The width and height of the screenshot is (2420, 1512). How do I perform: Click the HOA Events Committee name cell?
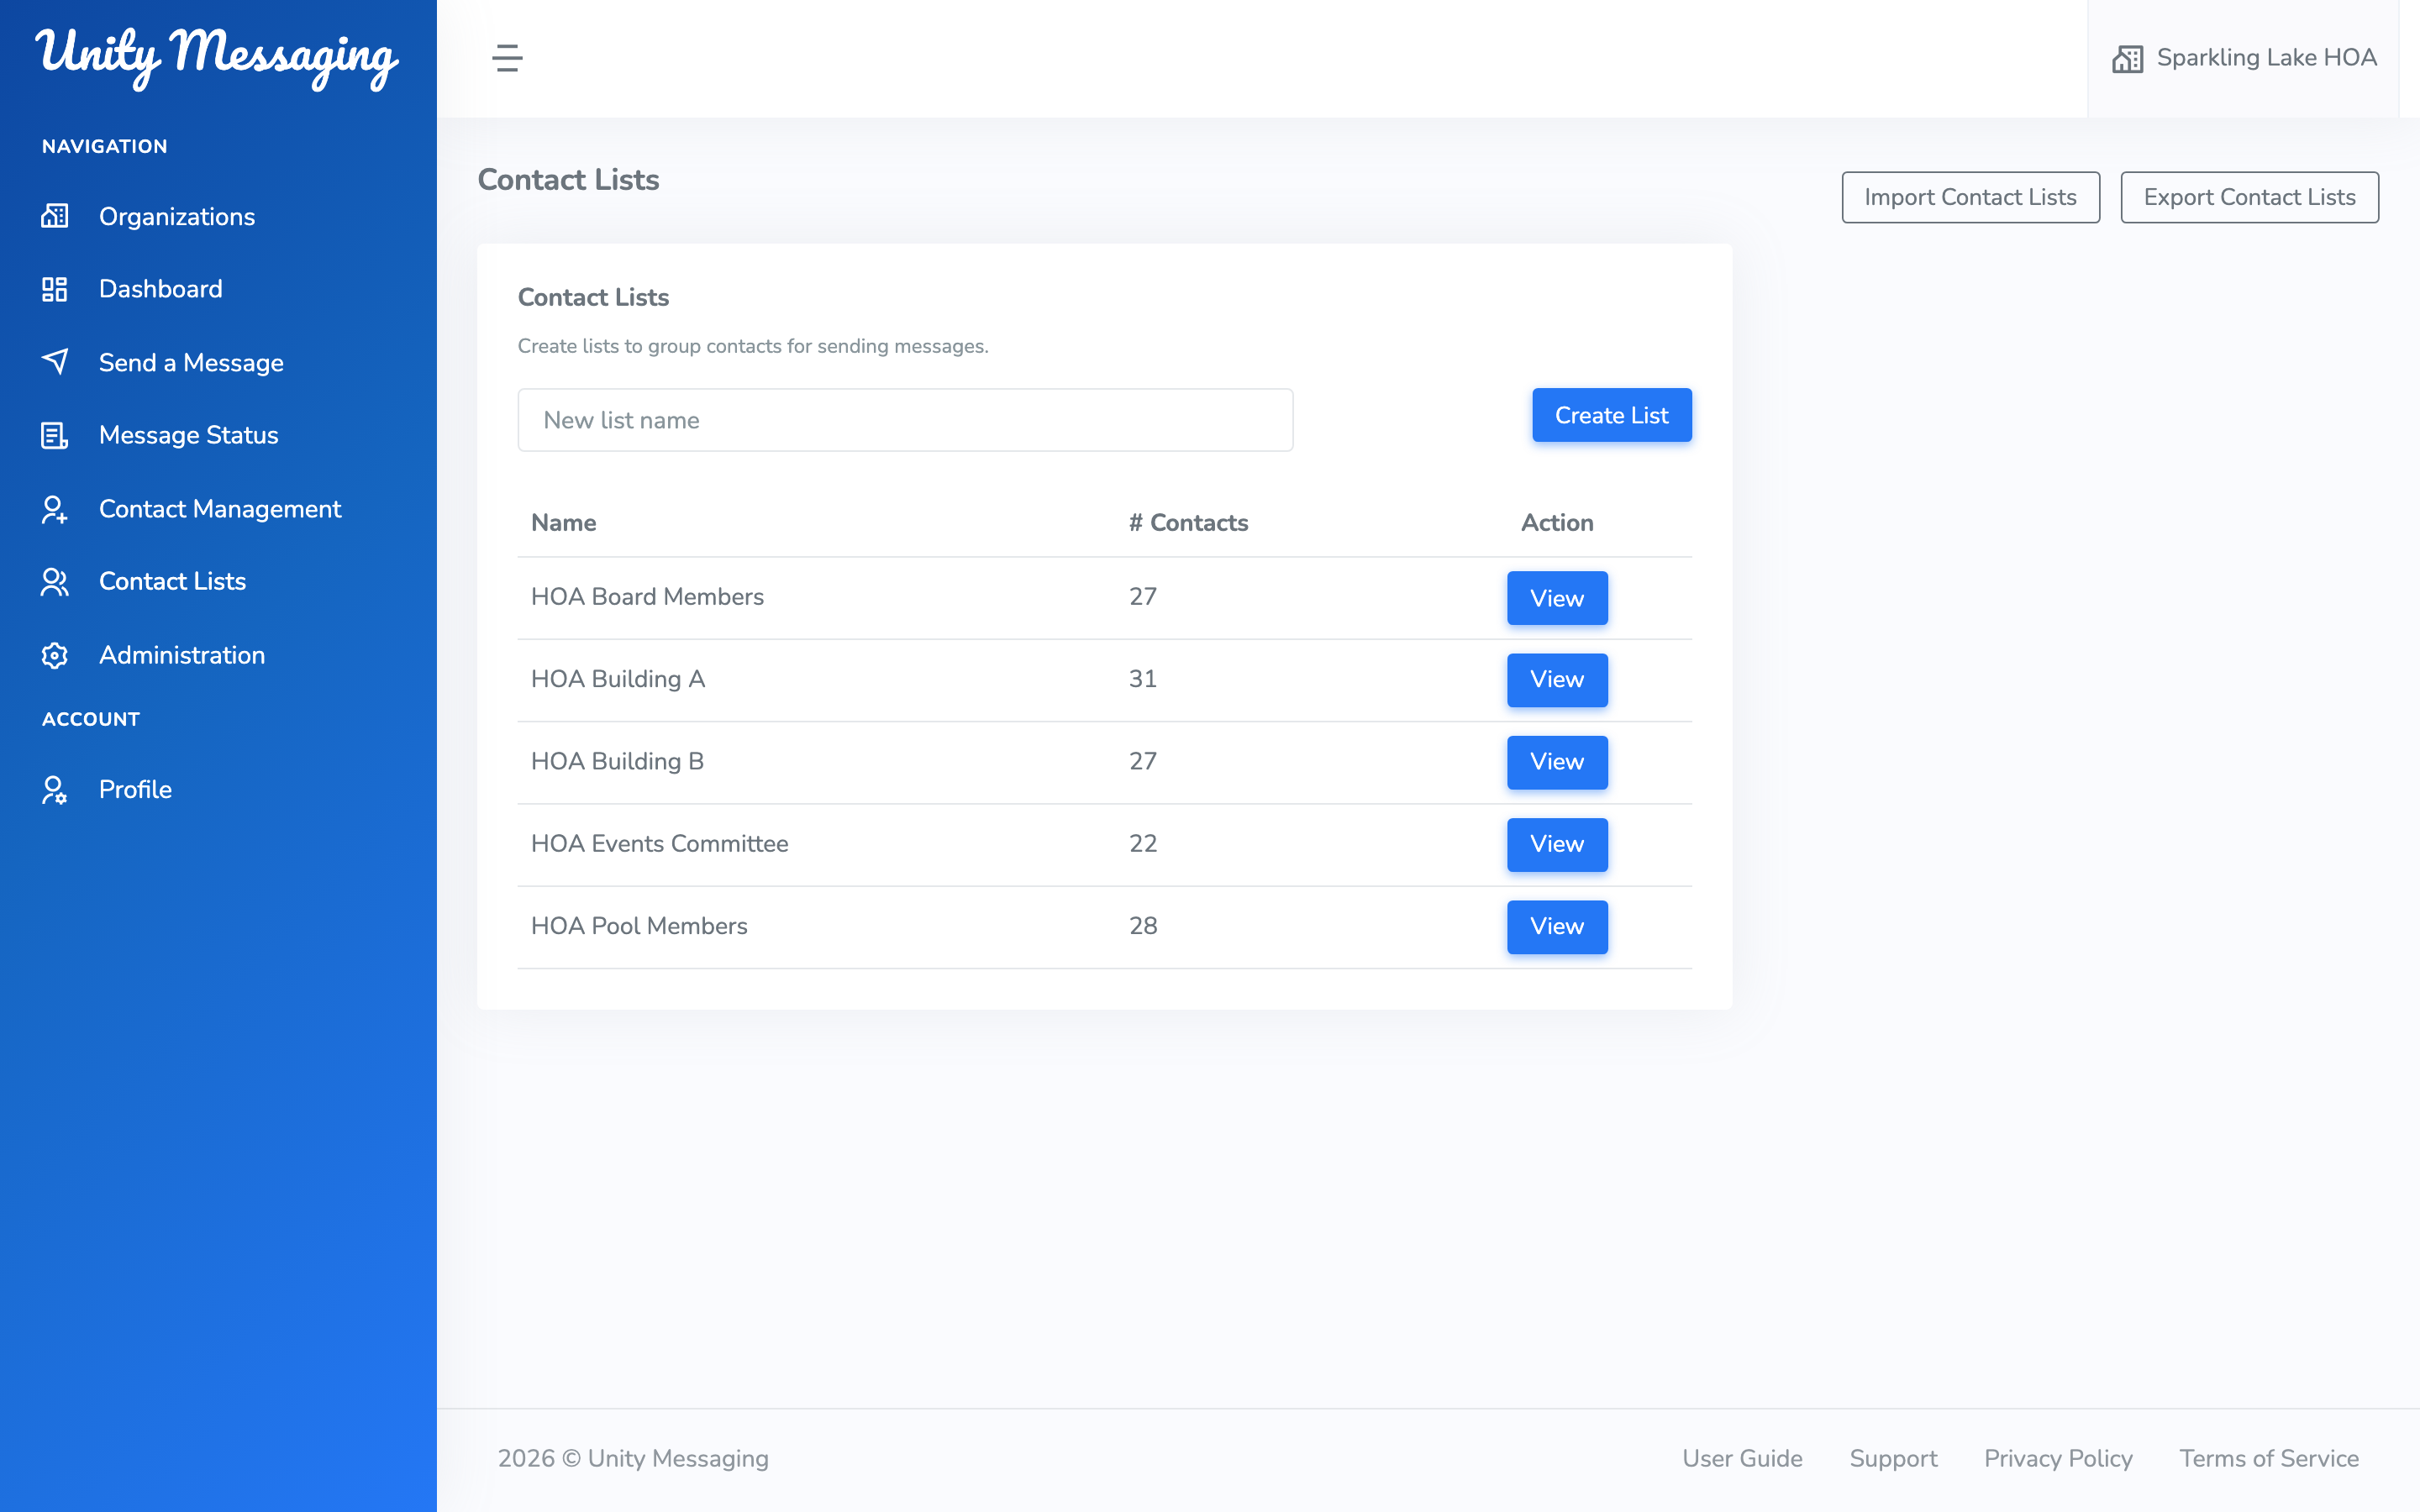point(659,844)
